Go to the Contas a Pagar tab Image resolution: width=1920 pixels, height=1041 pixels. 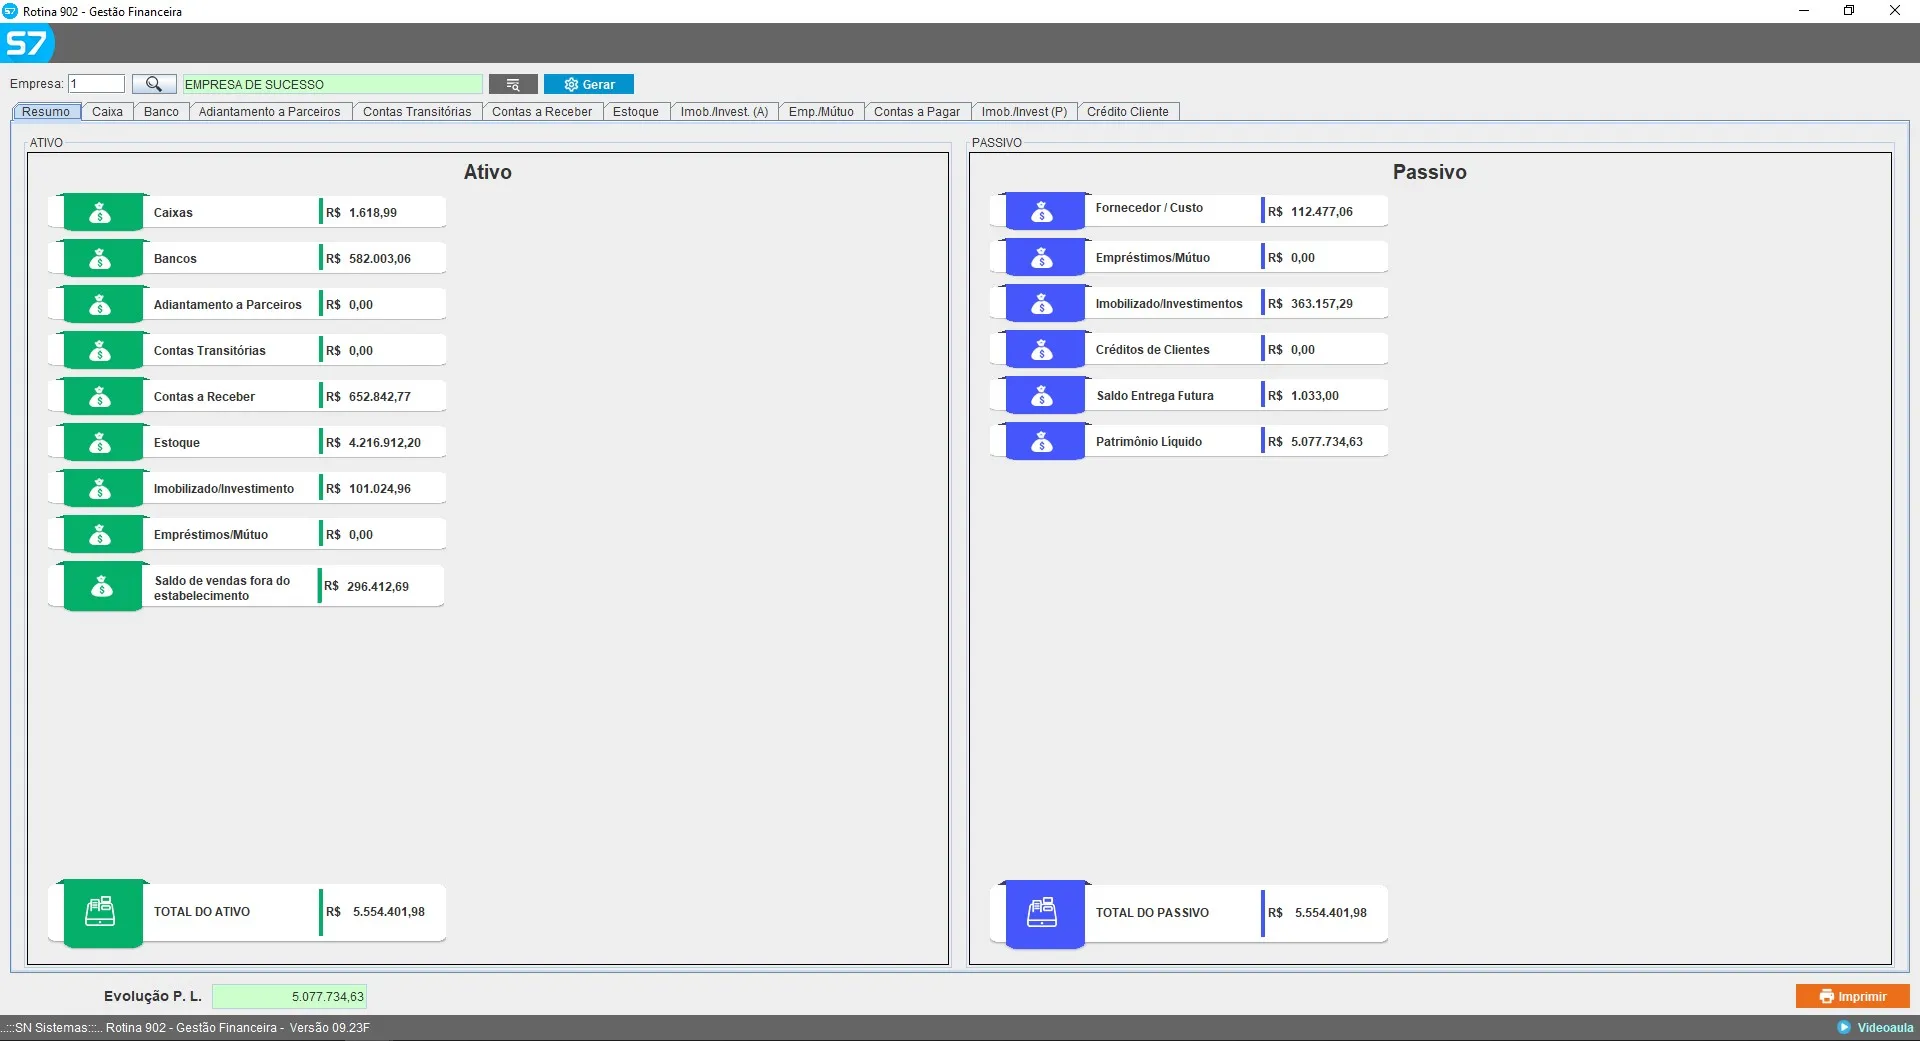tap(916, 112)
